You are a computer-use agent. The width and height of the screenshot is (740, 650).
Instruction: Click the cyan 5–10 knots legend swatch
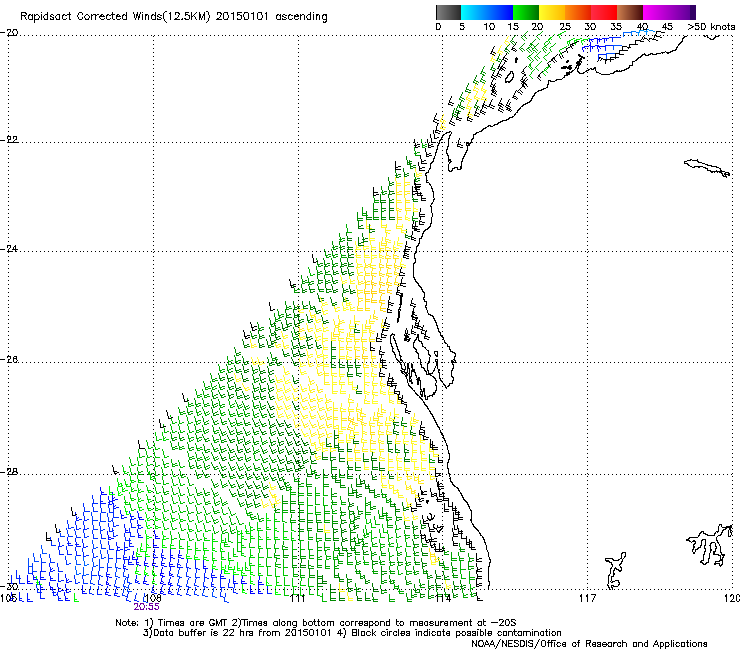(x=474, y=12)
